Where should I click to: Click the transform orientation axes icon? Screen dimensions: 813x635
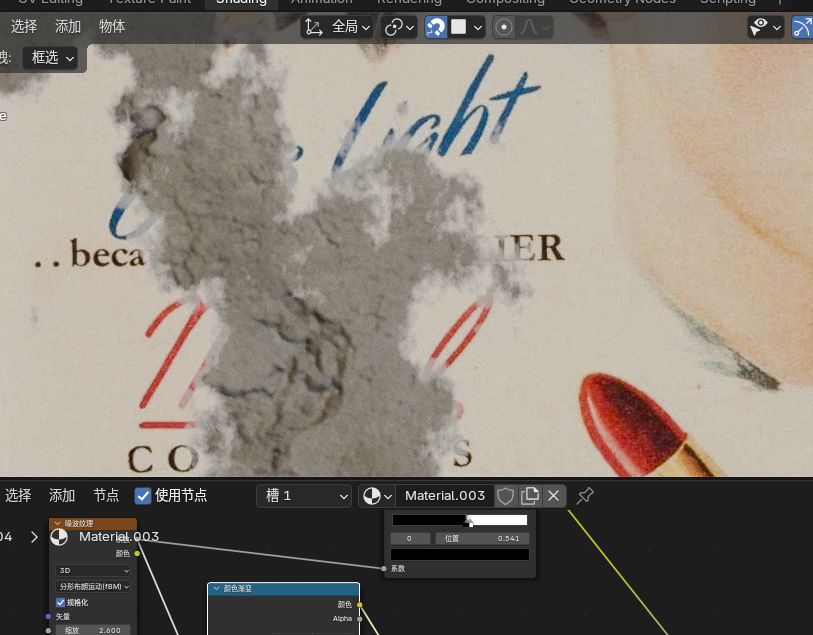(x=313, y=27)
